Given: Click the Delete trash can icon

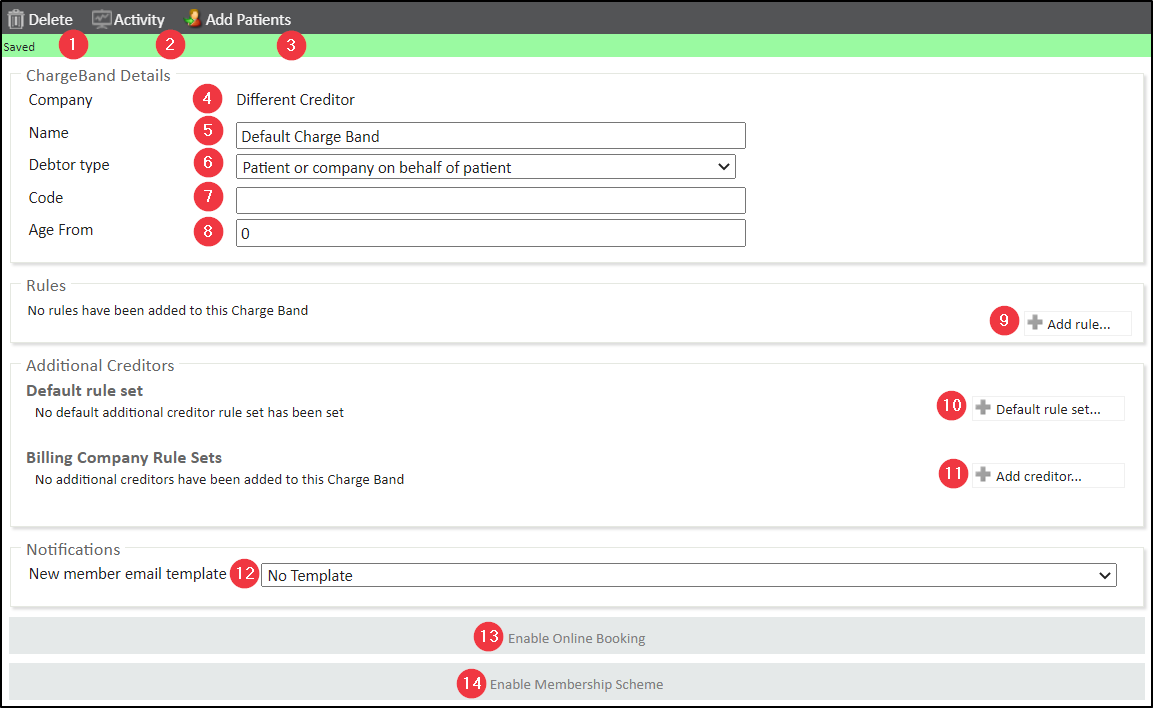Looking at the screenshot, I should pos(16,19).
